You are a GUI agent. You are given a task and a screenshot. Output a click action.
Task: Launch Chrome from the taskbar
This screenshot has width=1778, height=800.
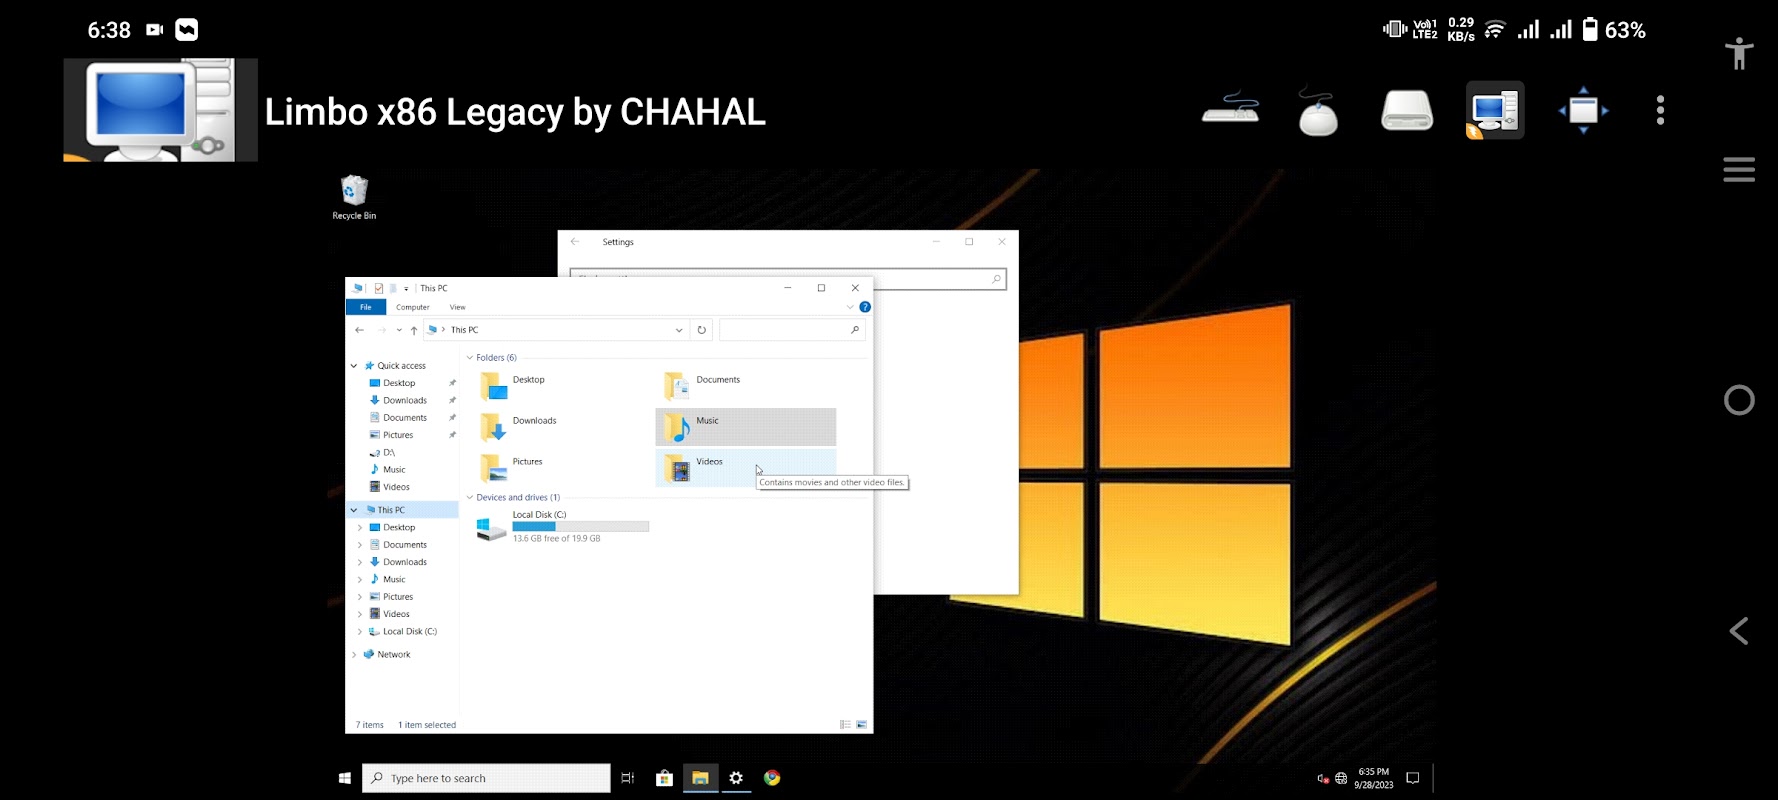pyautogui.click(x=772, y=778)
